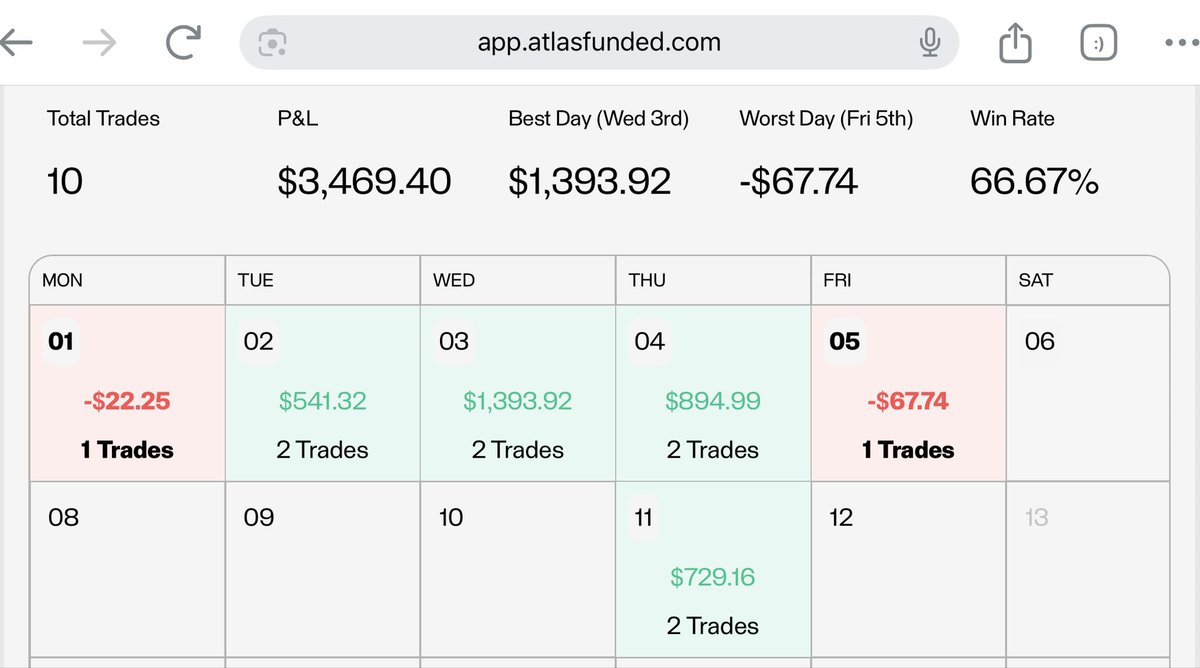Select Monday 01 calendar cell
The width and height of the screenshot is (1200, 668).
point(127,393)
